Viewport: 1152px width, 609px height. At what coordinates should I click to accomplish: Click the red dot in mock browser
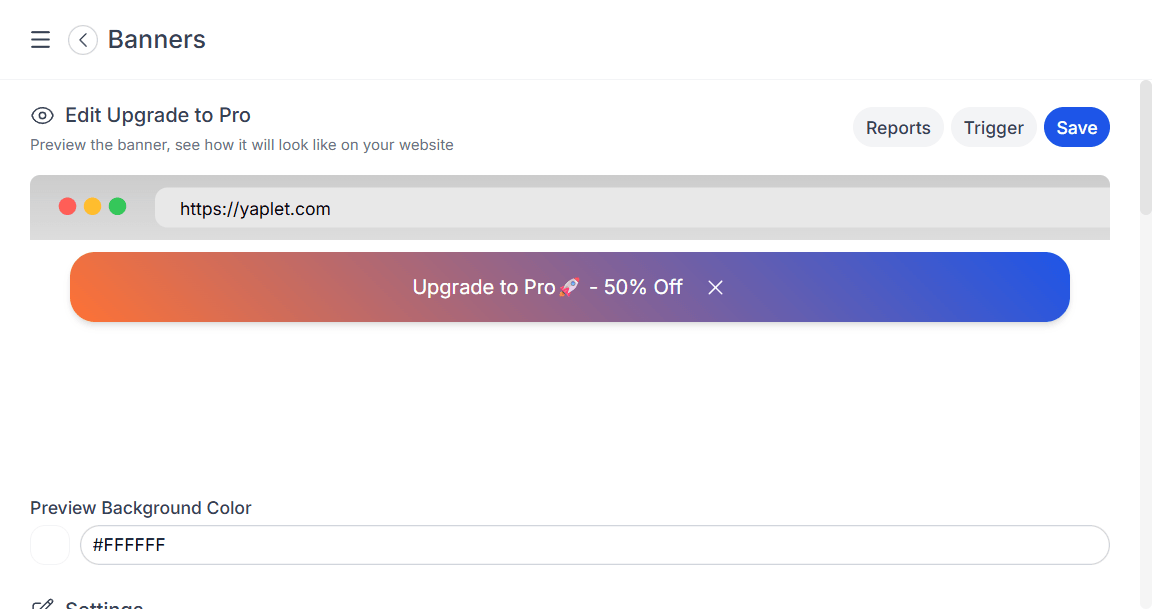pos(68,207)
